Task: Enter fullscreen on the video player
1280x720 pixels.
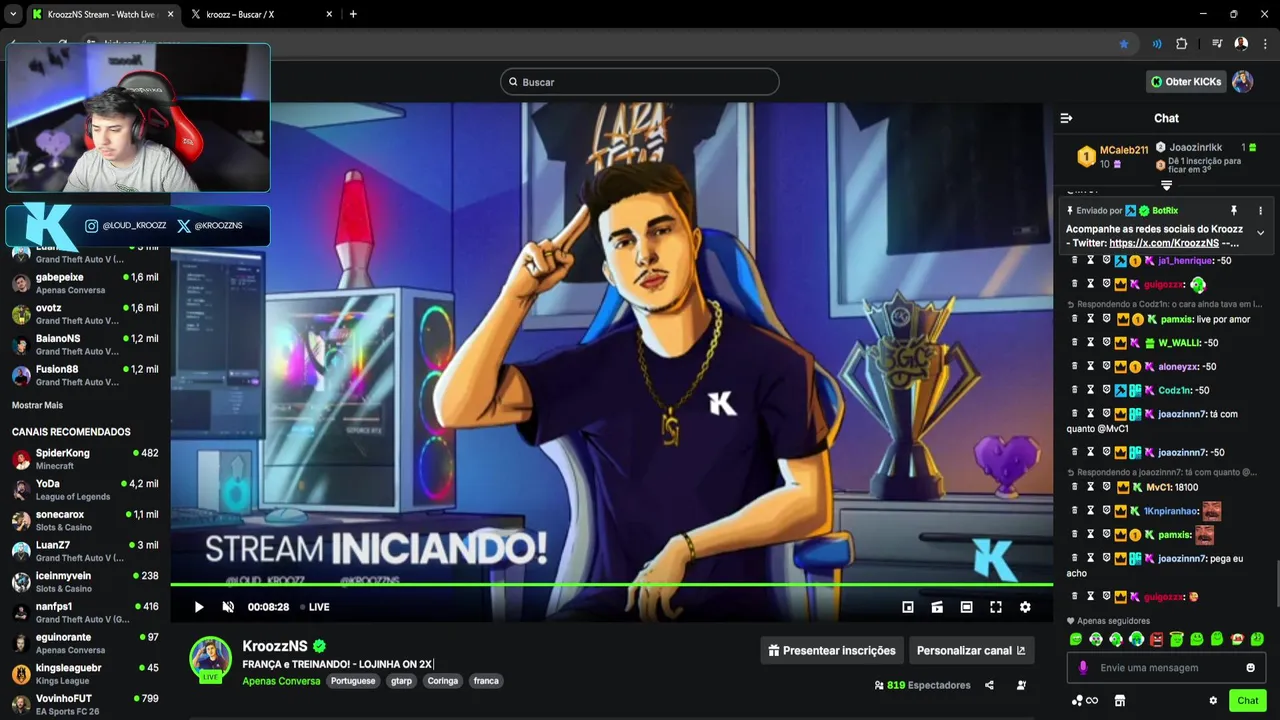Action: point(996,607)
